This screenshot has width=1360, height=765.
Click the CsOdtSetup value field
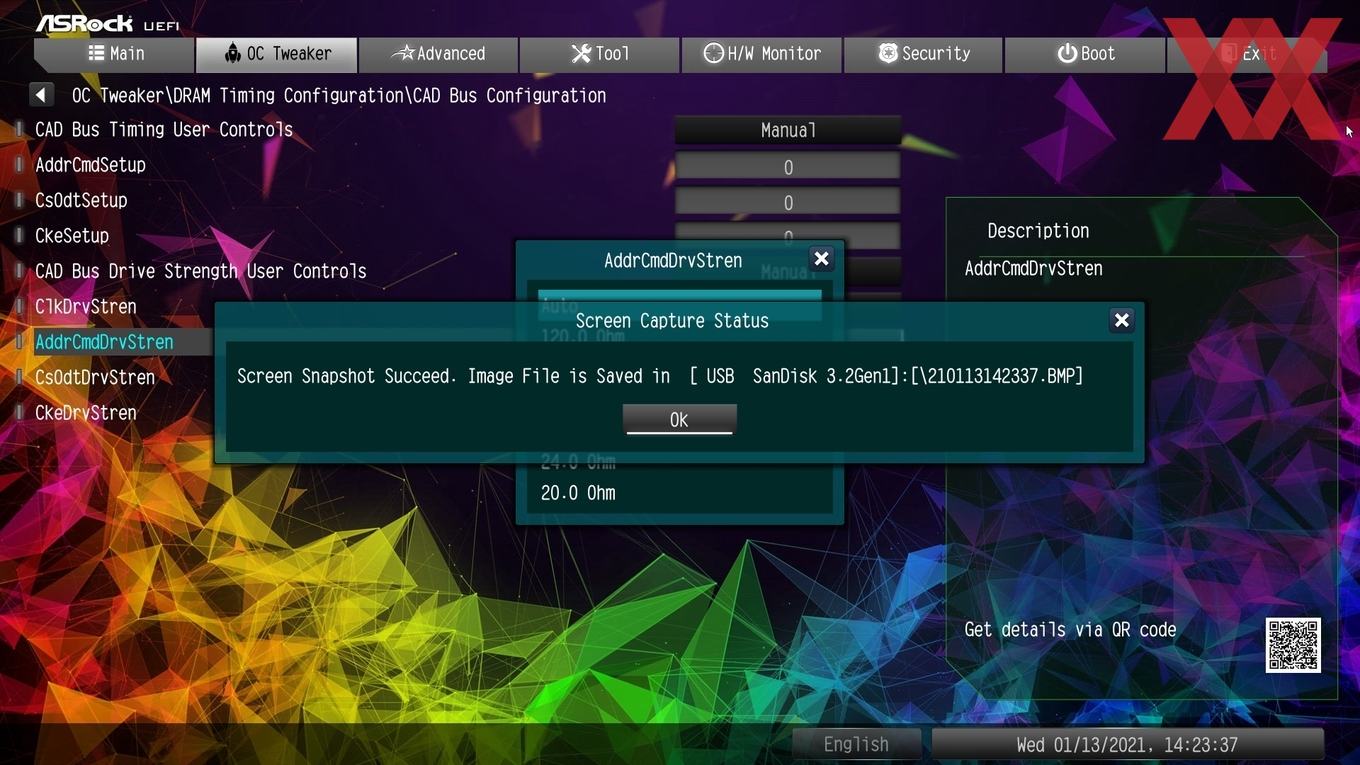tap(788, 202)
